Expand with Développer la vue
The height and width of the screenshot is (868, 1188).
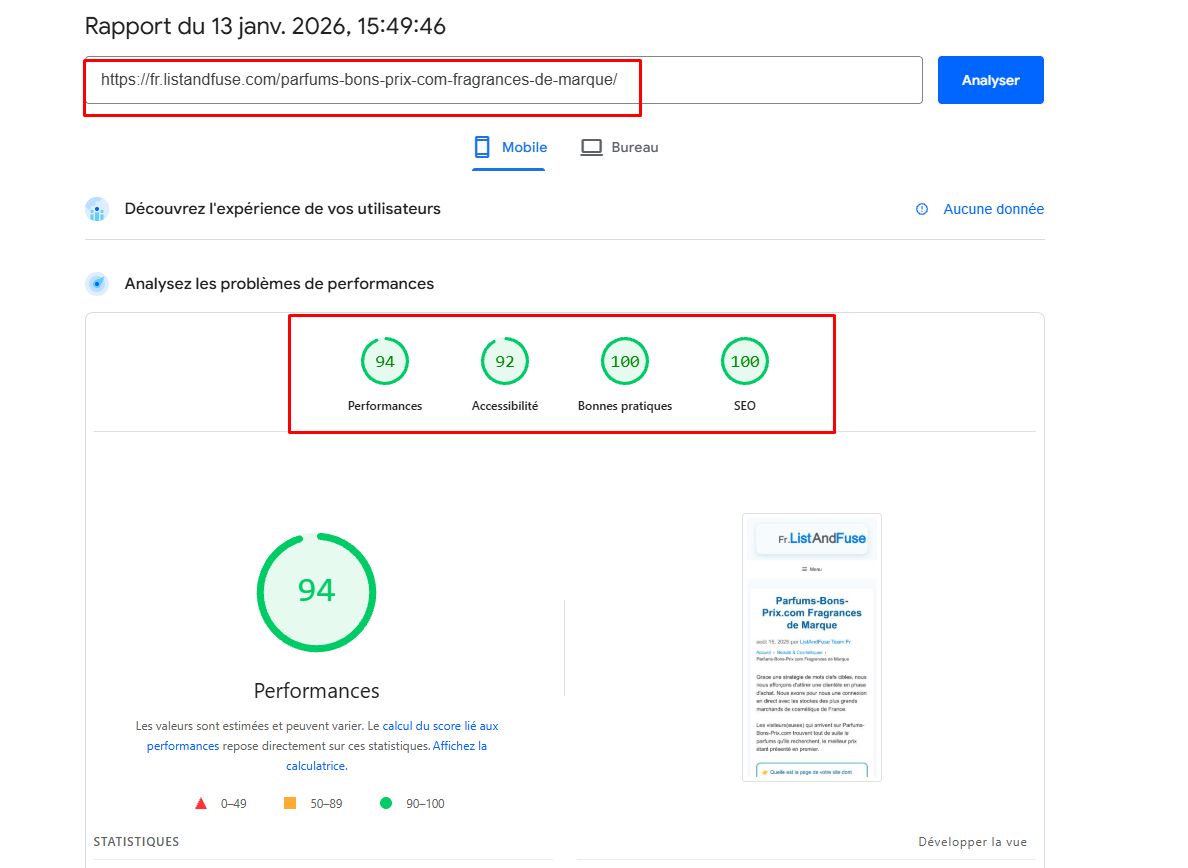coord(973,841)
